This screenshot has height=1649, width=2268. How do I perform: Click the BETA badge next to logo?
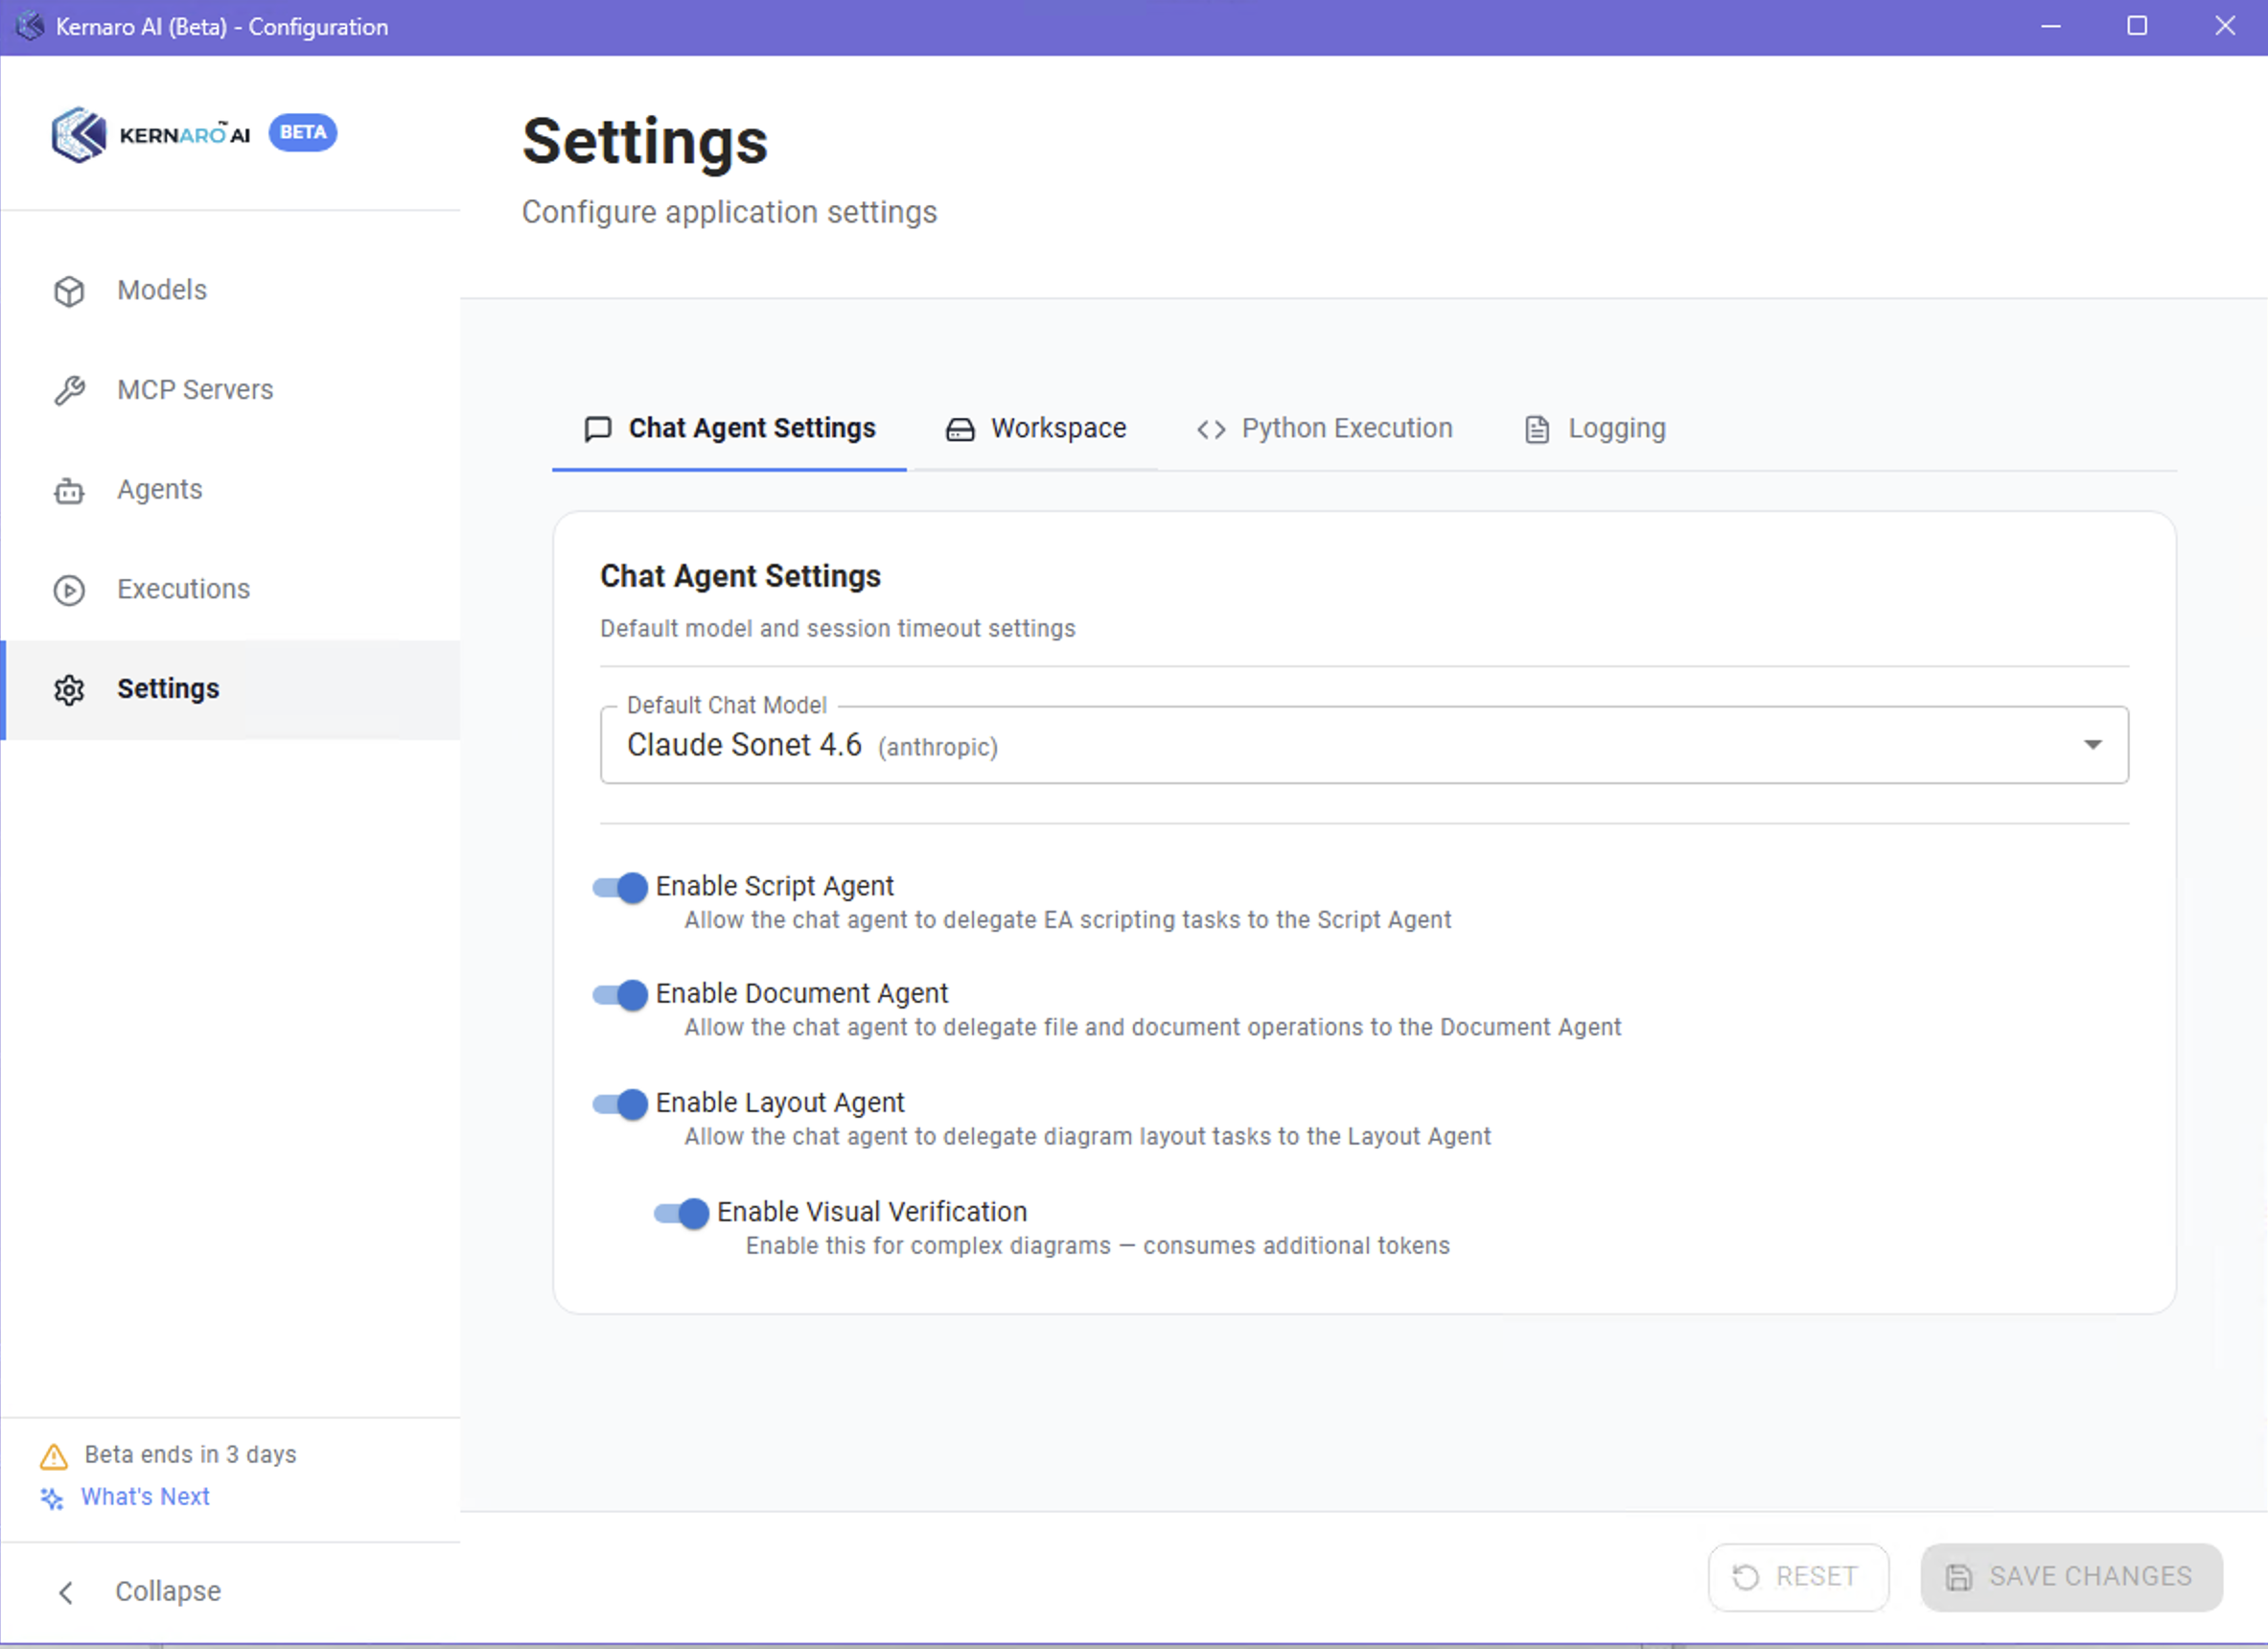click(303, 132)
